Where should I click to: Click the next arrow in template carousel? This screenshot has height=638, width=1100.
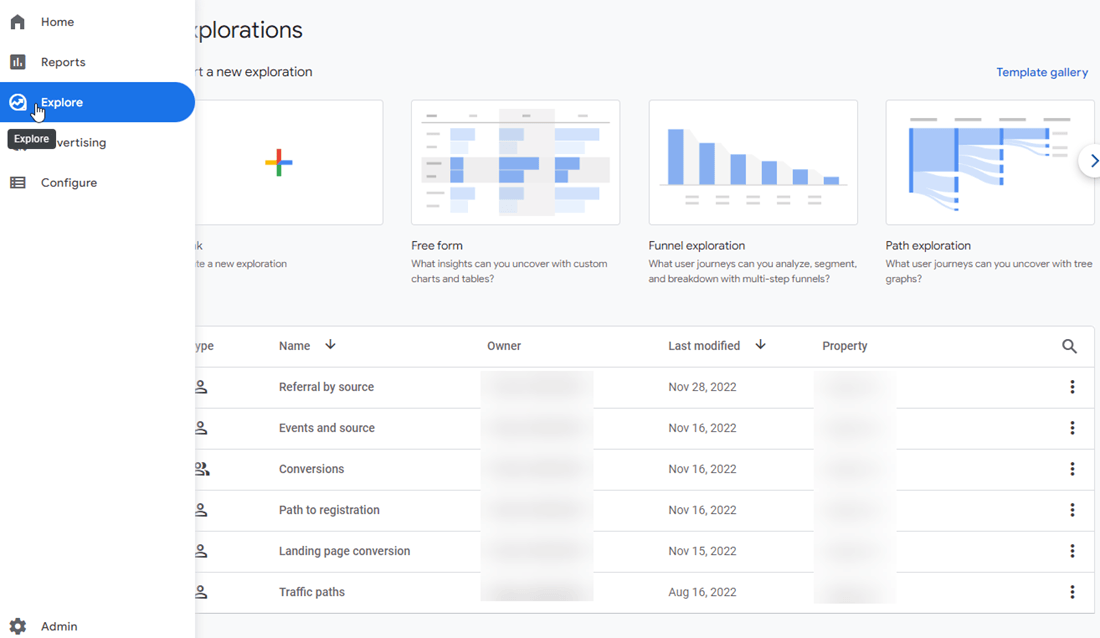coord(1092,161)
